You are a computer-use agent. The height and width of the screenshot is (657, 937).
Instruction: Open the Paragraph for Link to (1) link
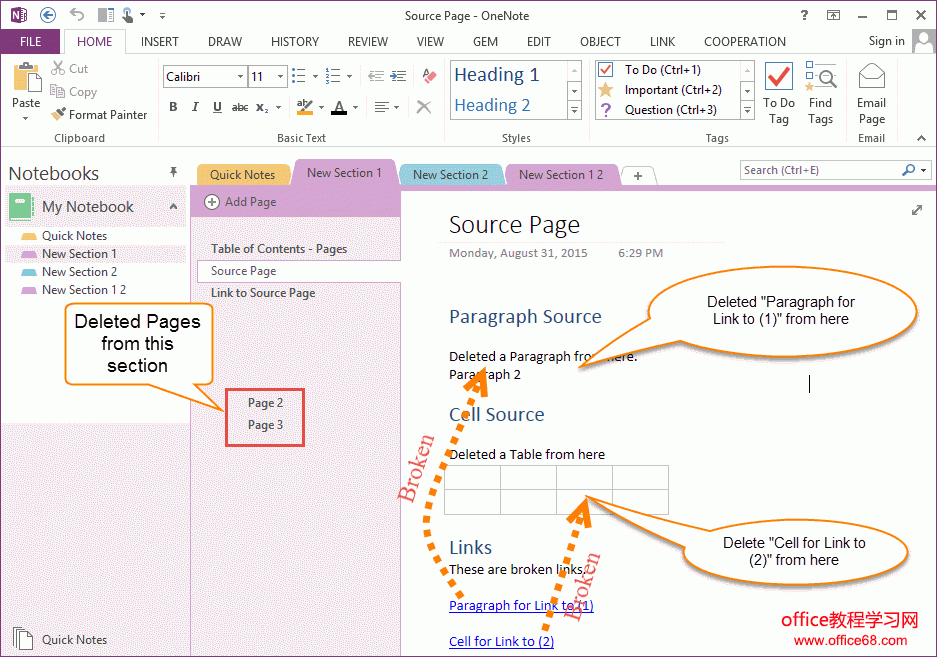pyautogui.click(x=521, y=605)
